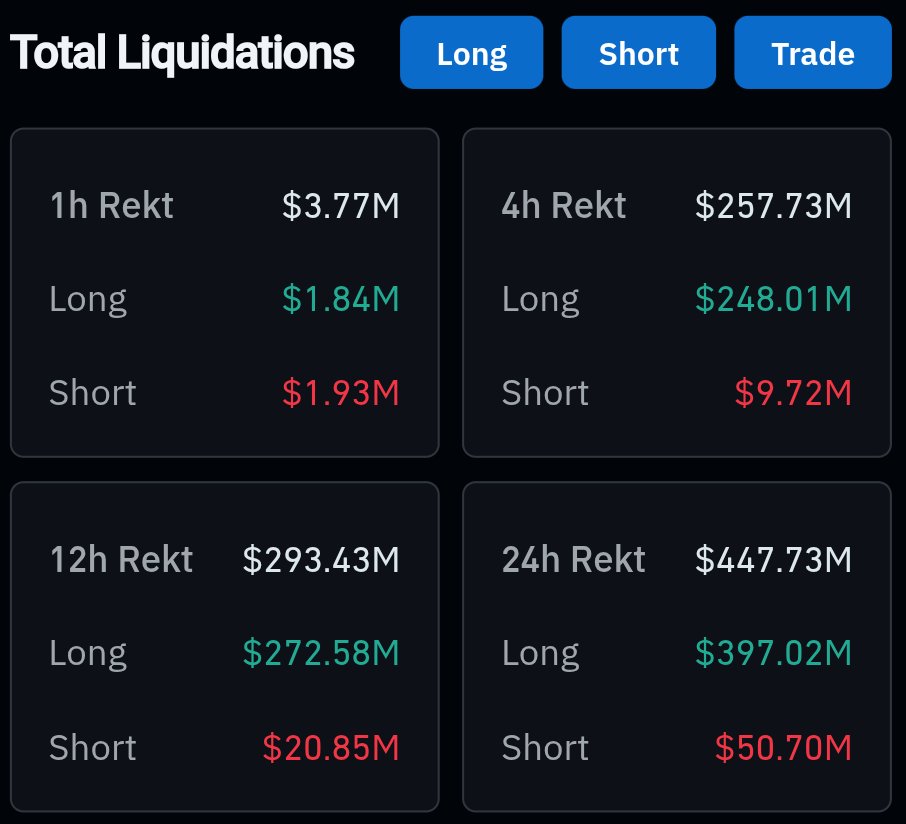Screen dimensions: 906x824
Task: Click the 1h Rekt label
Action: click(x=111, y=206)
